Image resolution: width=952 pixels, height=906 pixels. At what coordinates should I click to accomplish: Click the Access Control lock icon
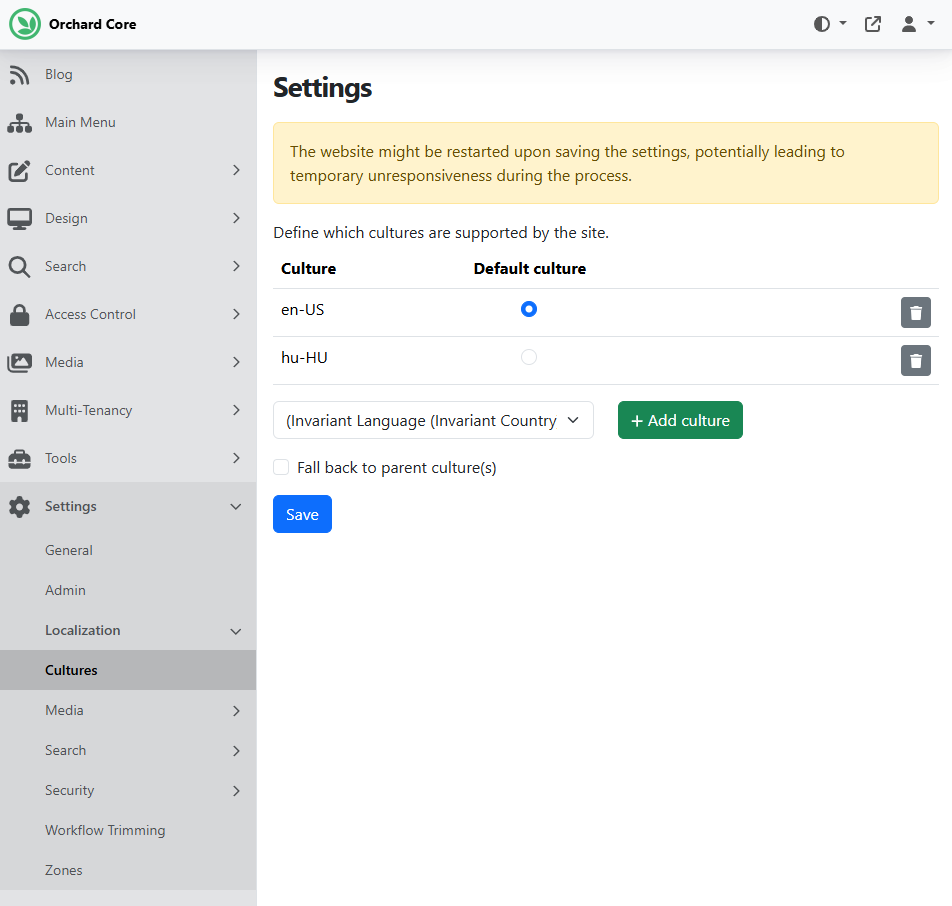(x=19, y=315)
